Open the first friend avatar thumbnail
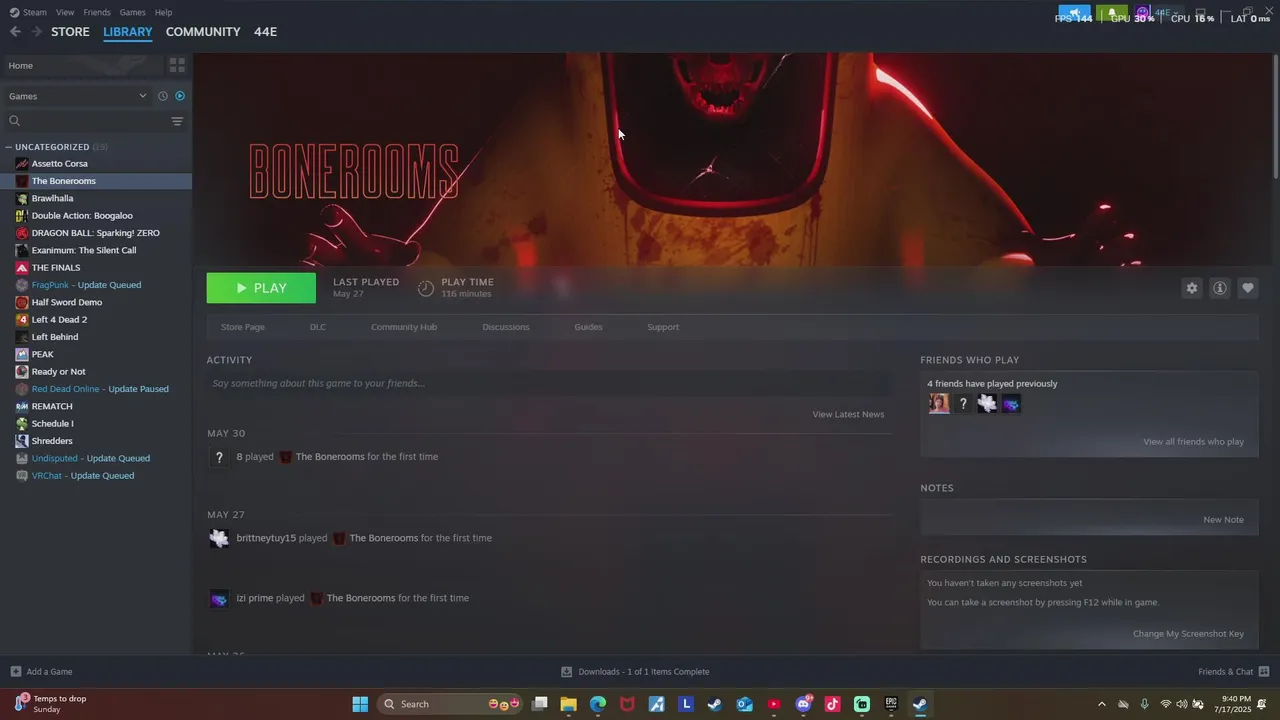The image size is (1280, 720). tap(939, 404)
